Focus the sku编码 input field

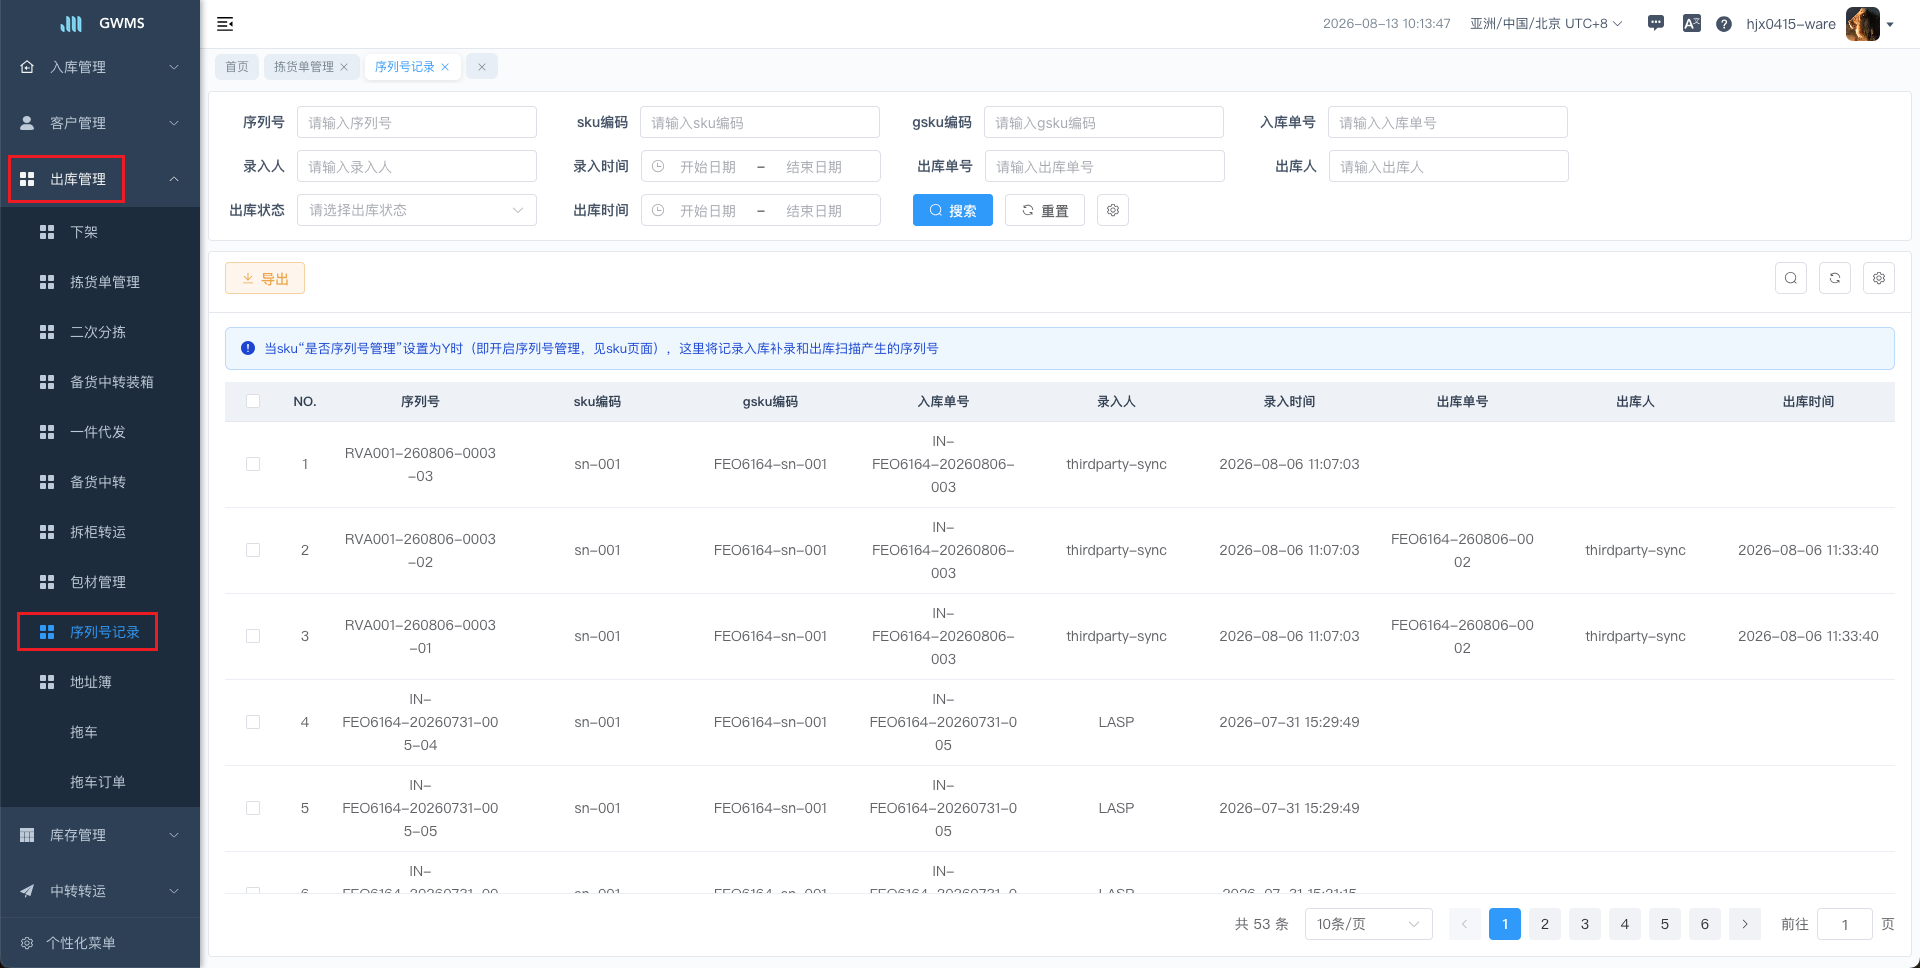pos(760,122)
